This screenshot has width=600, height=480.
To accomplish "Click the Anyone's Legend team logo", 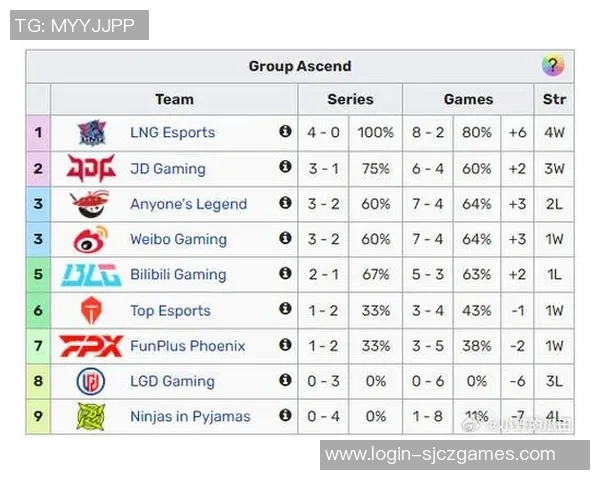I will point(91,204).
